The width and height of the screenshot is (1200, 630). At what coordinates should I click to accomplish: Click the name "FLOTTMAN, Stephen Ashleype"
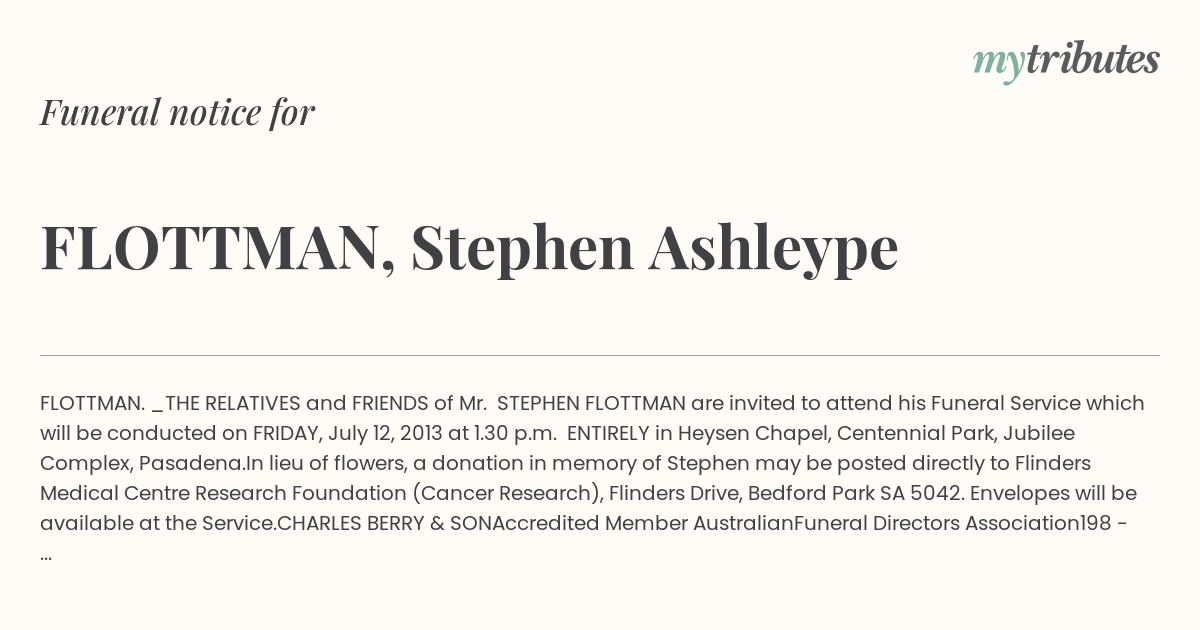(x=469, y=248)
